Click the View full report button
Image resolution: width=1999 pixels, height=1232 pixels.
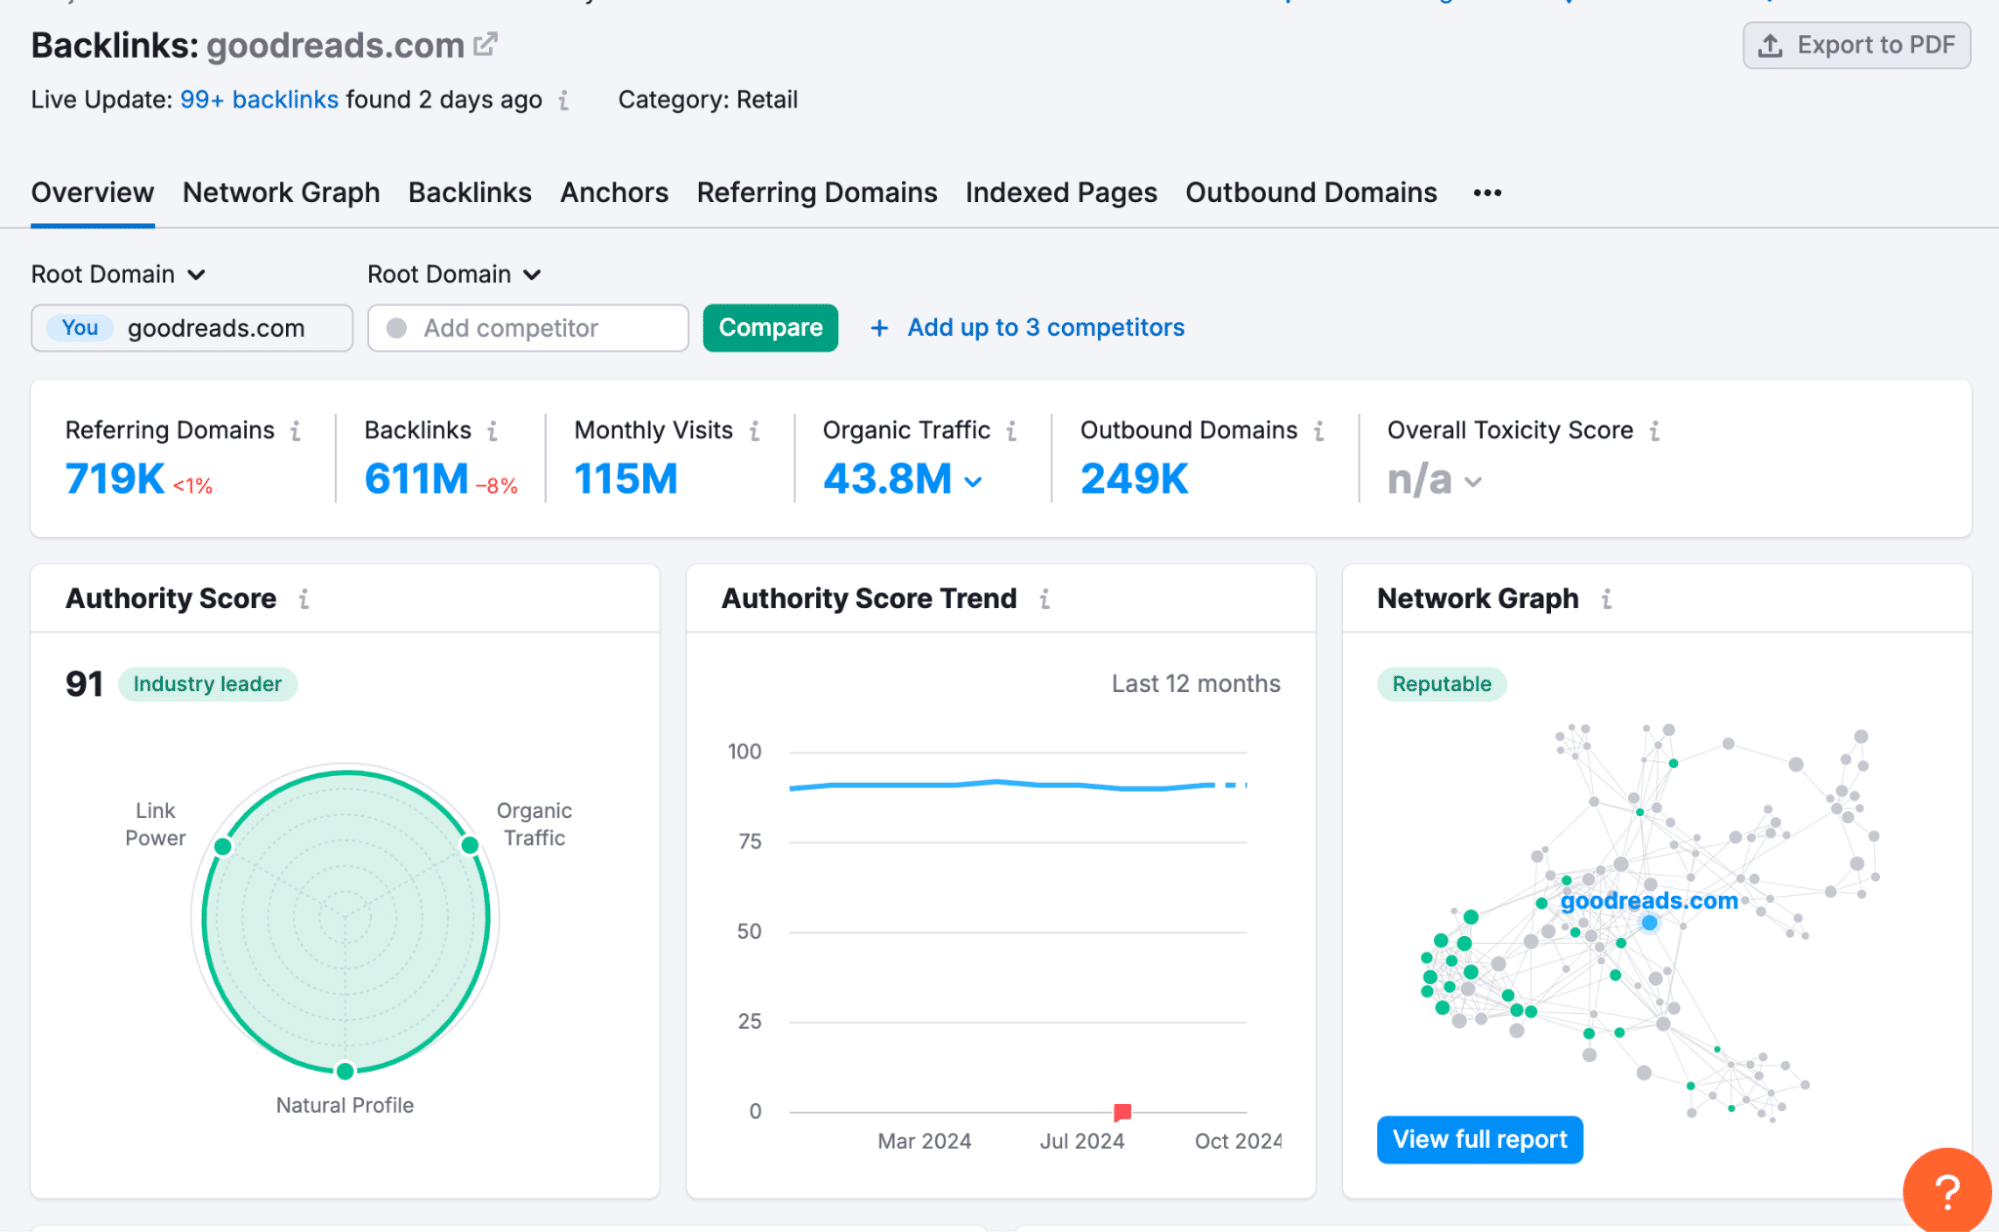pyautogui.click(x=1480, y=1139)
